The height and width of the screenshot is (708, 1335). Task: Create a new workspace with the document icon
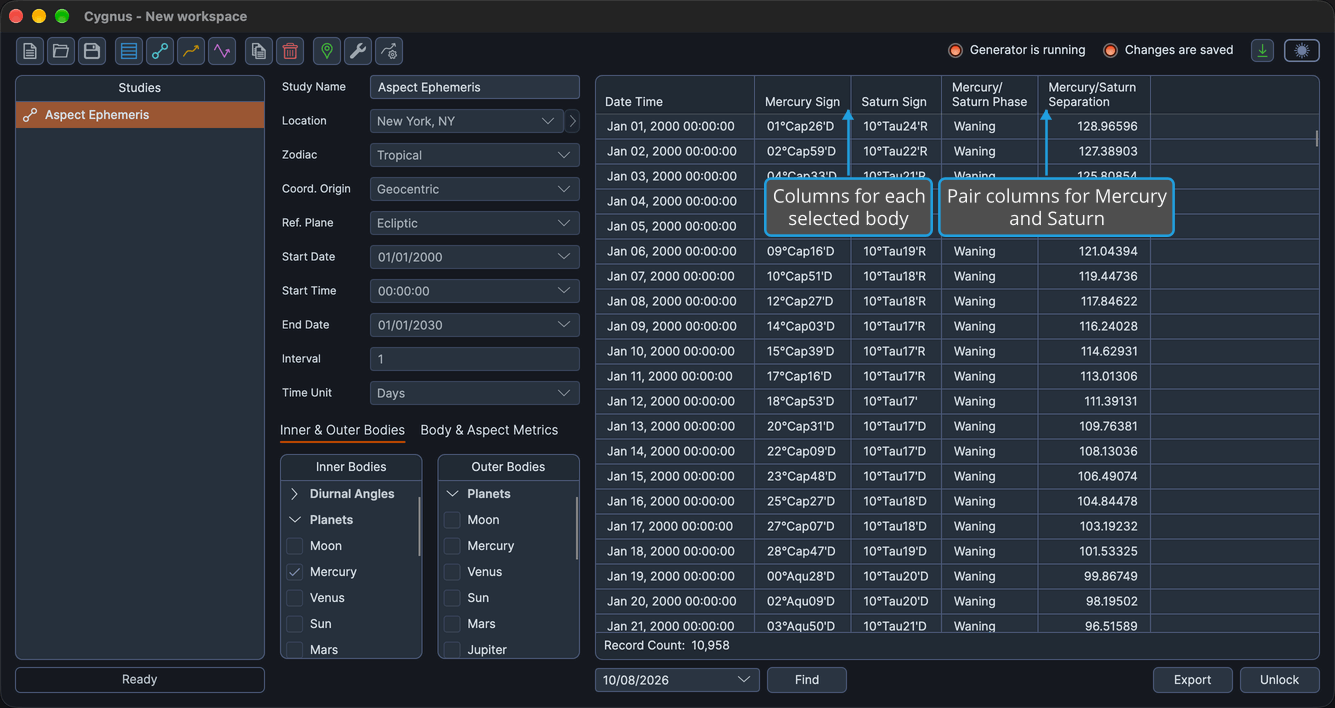[30, 51]
